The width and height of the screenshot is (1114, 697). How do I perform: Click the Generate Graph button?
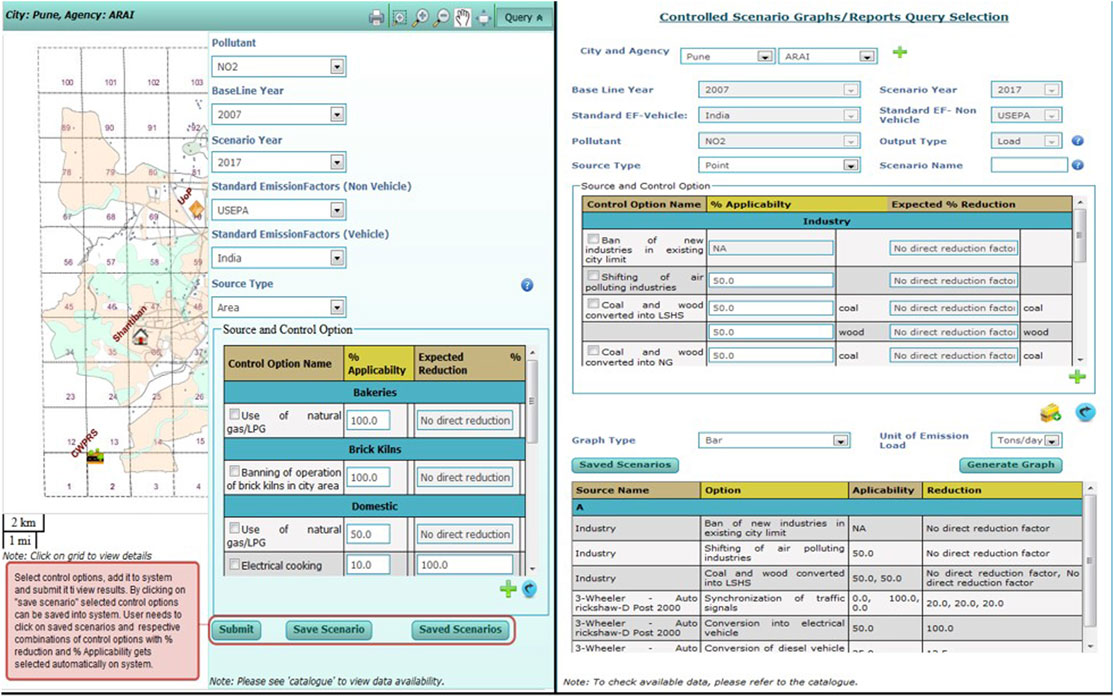click(x=1011, y=465)
